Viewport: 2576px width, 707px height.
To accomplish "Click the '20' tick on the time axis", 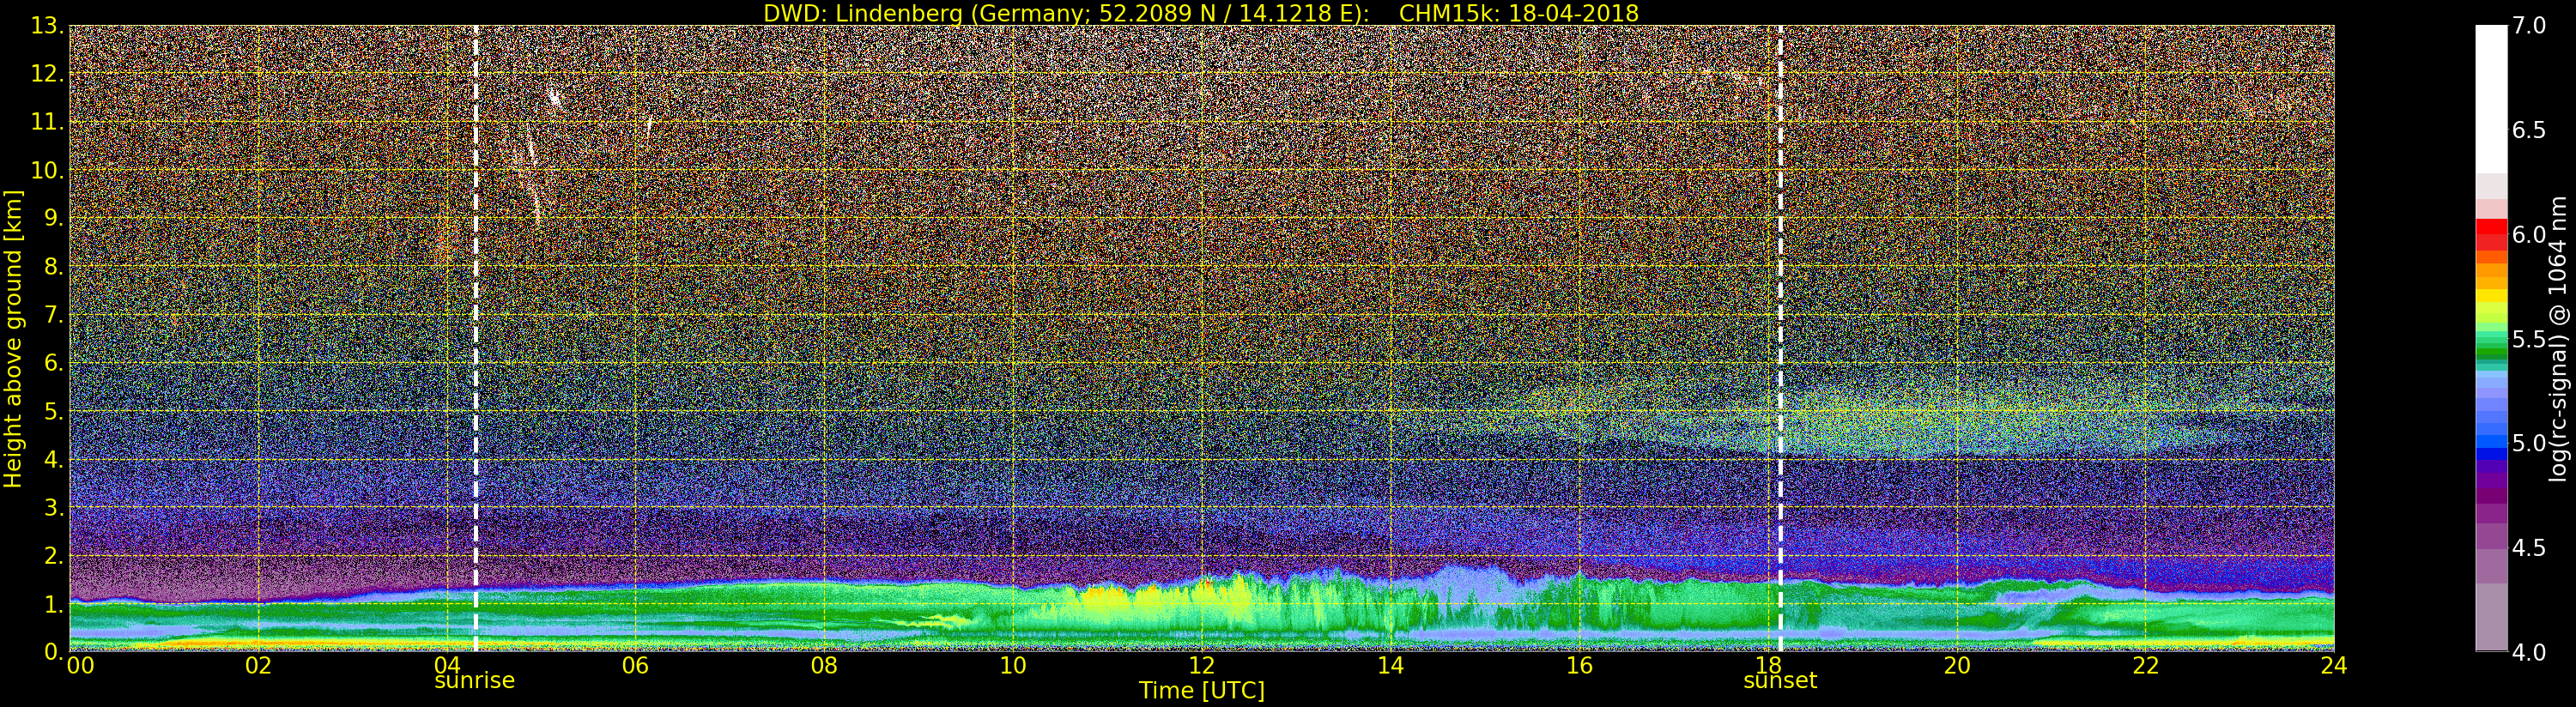I will click(1957, 666).
